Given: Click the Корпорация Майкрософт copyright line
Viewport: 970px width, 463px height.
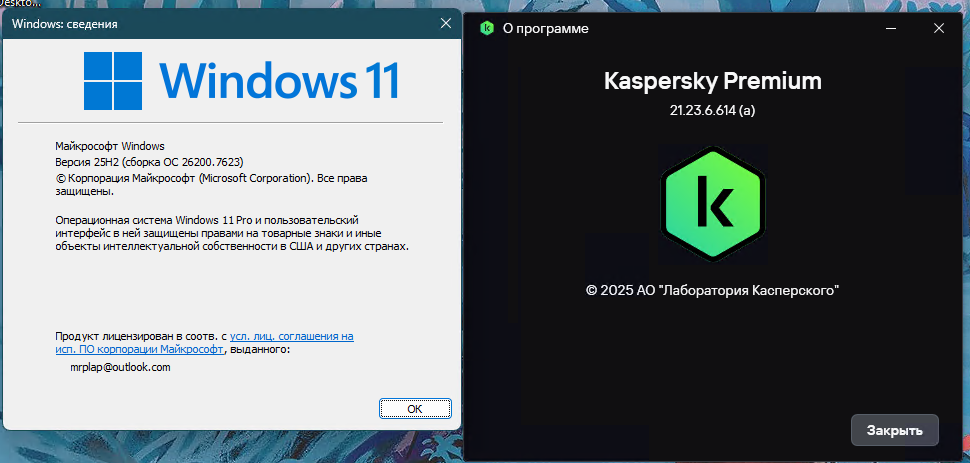Looking at the screenshot, I should click(211, 184).
